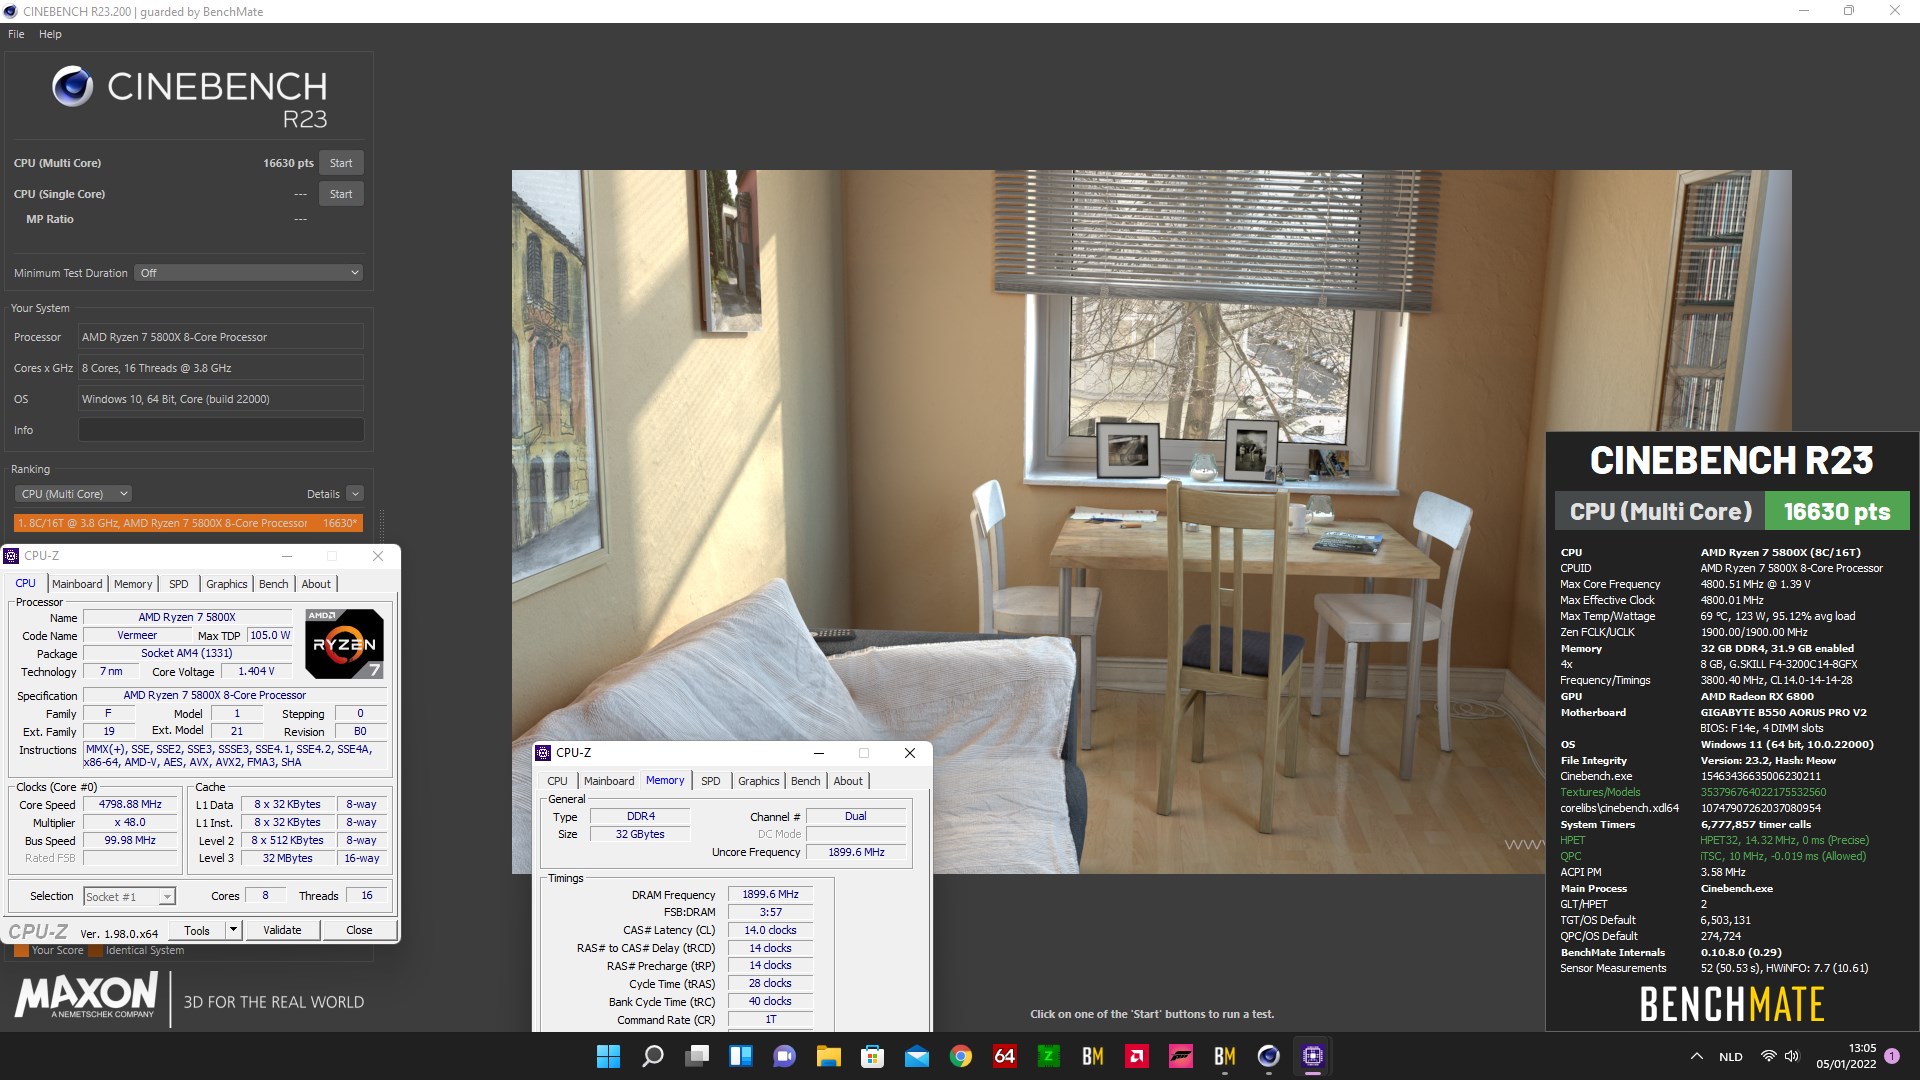This screenshot has height=1080, width=1920.
Task: Click the HPET entry in BenchMate overlay
Action: click(1572, 840)
